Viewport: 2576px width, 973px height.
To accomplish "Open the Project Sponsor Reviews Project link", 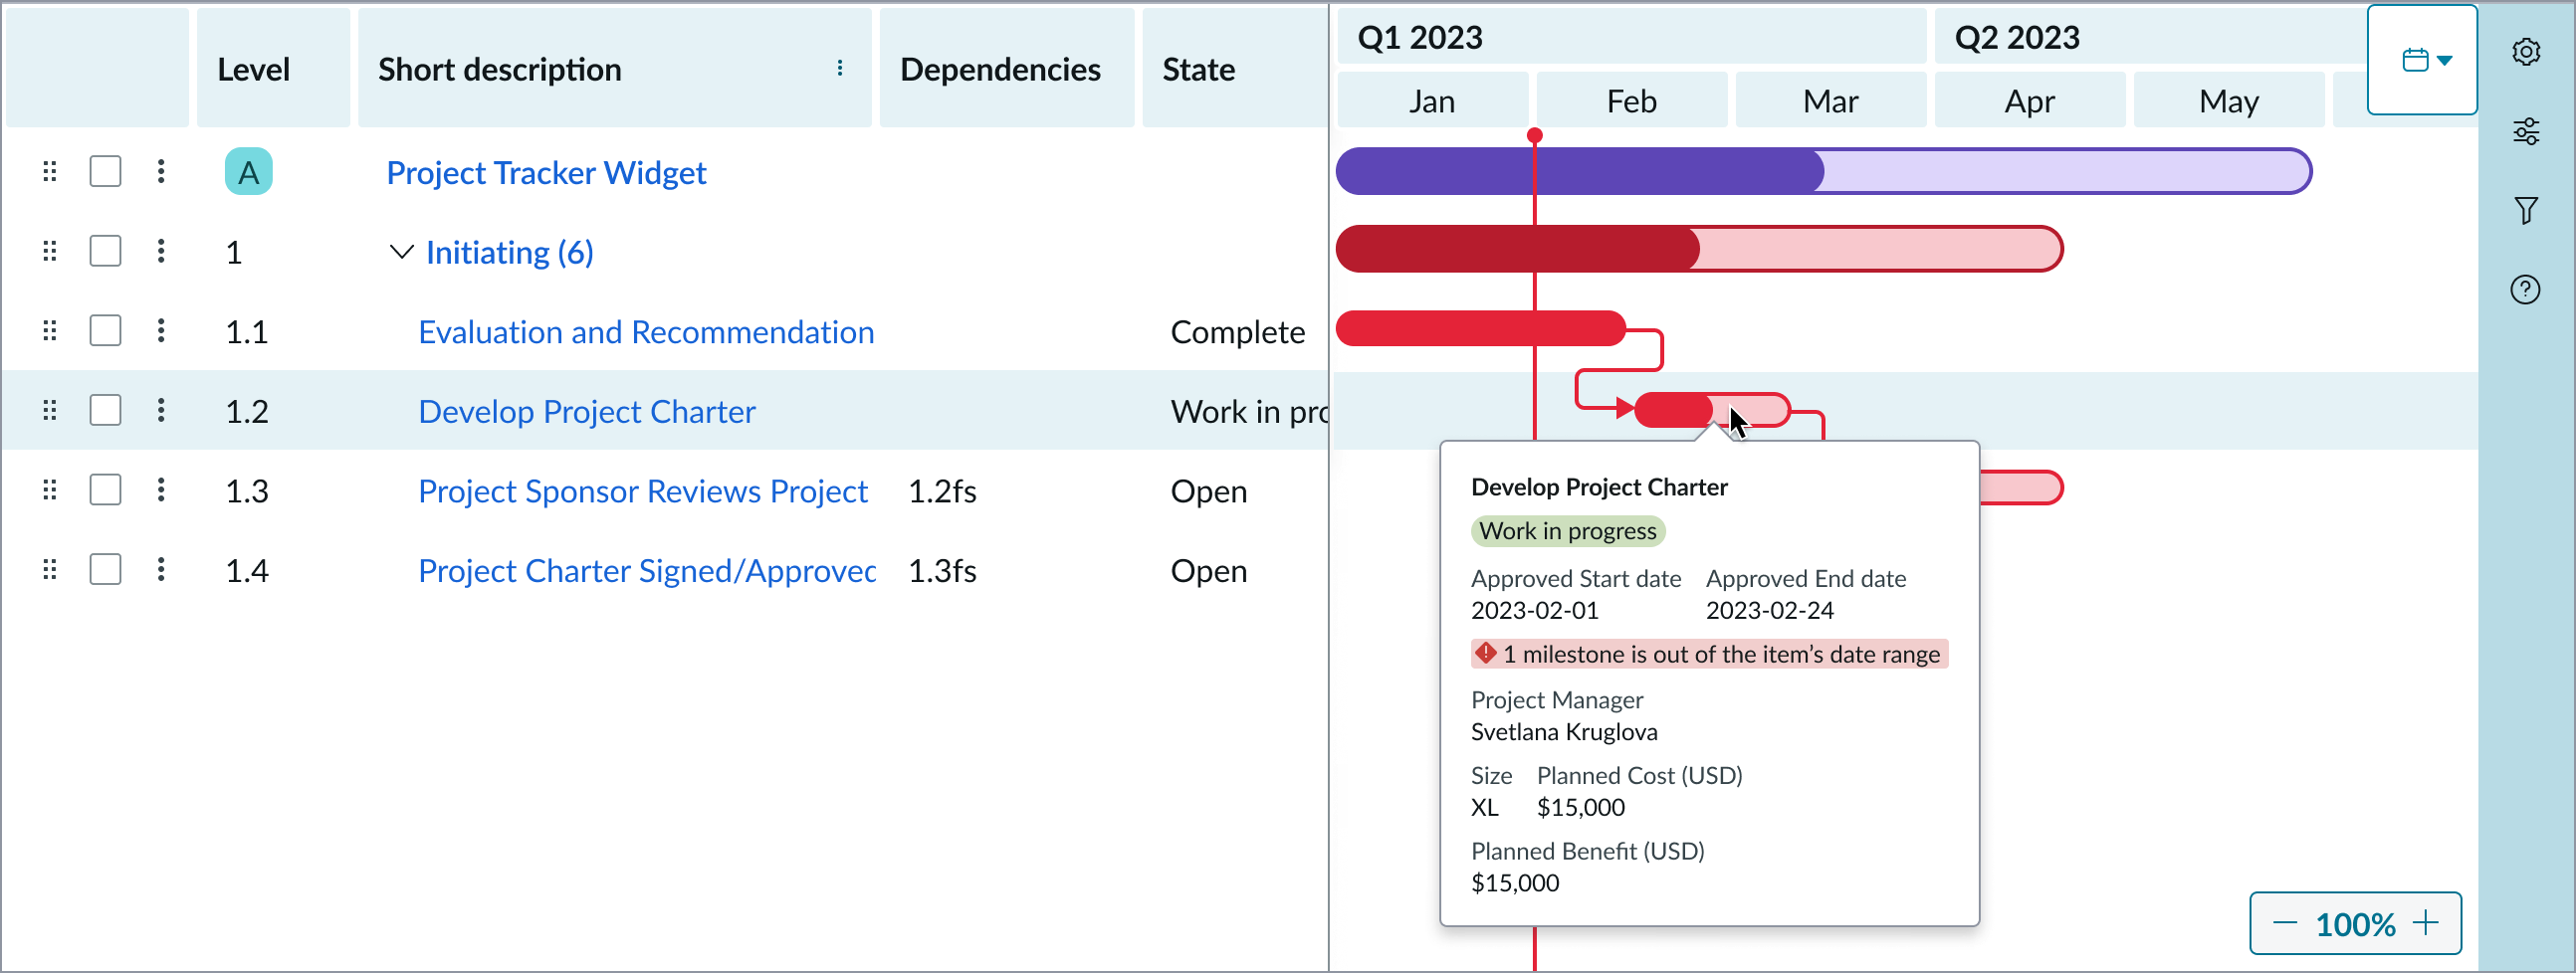I will tap(643, 491).
